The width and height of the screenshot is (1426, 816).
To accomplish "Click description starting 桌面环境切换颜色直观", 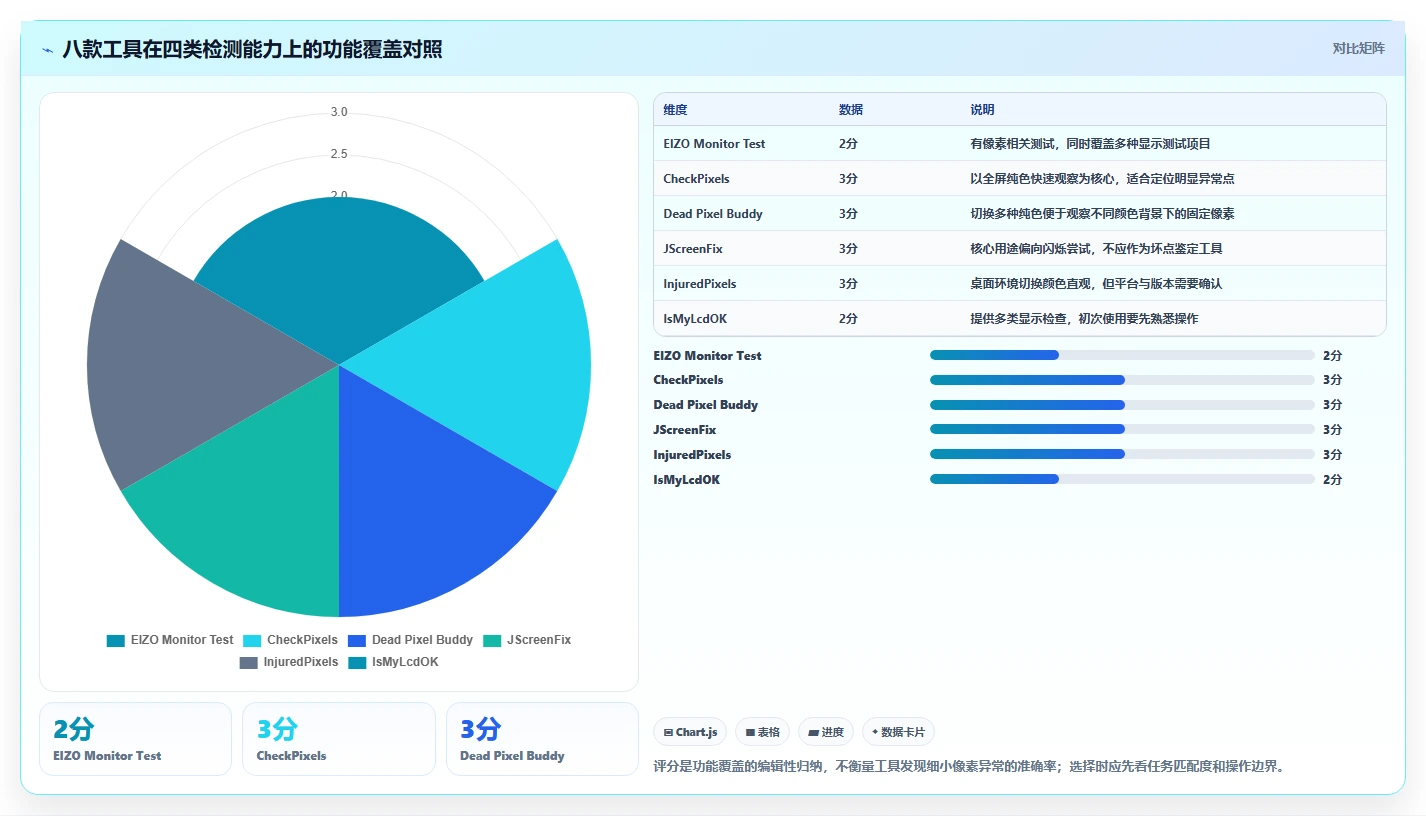I will point(1096,284).
